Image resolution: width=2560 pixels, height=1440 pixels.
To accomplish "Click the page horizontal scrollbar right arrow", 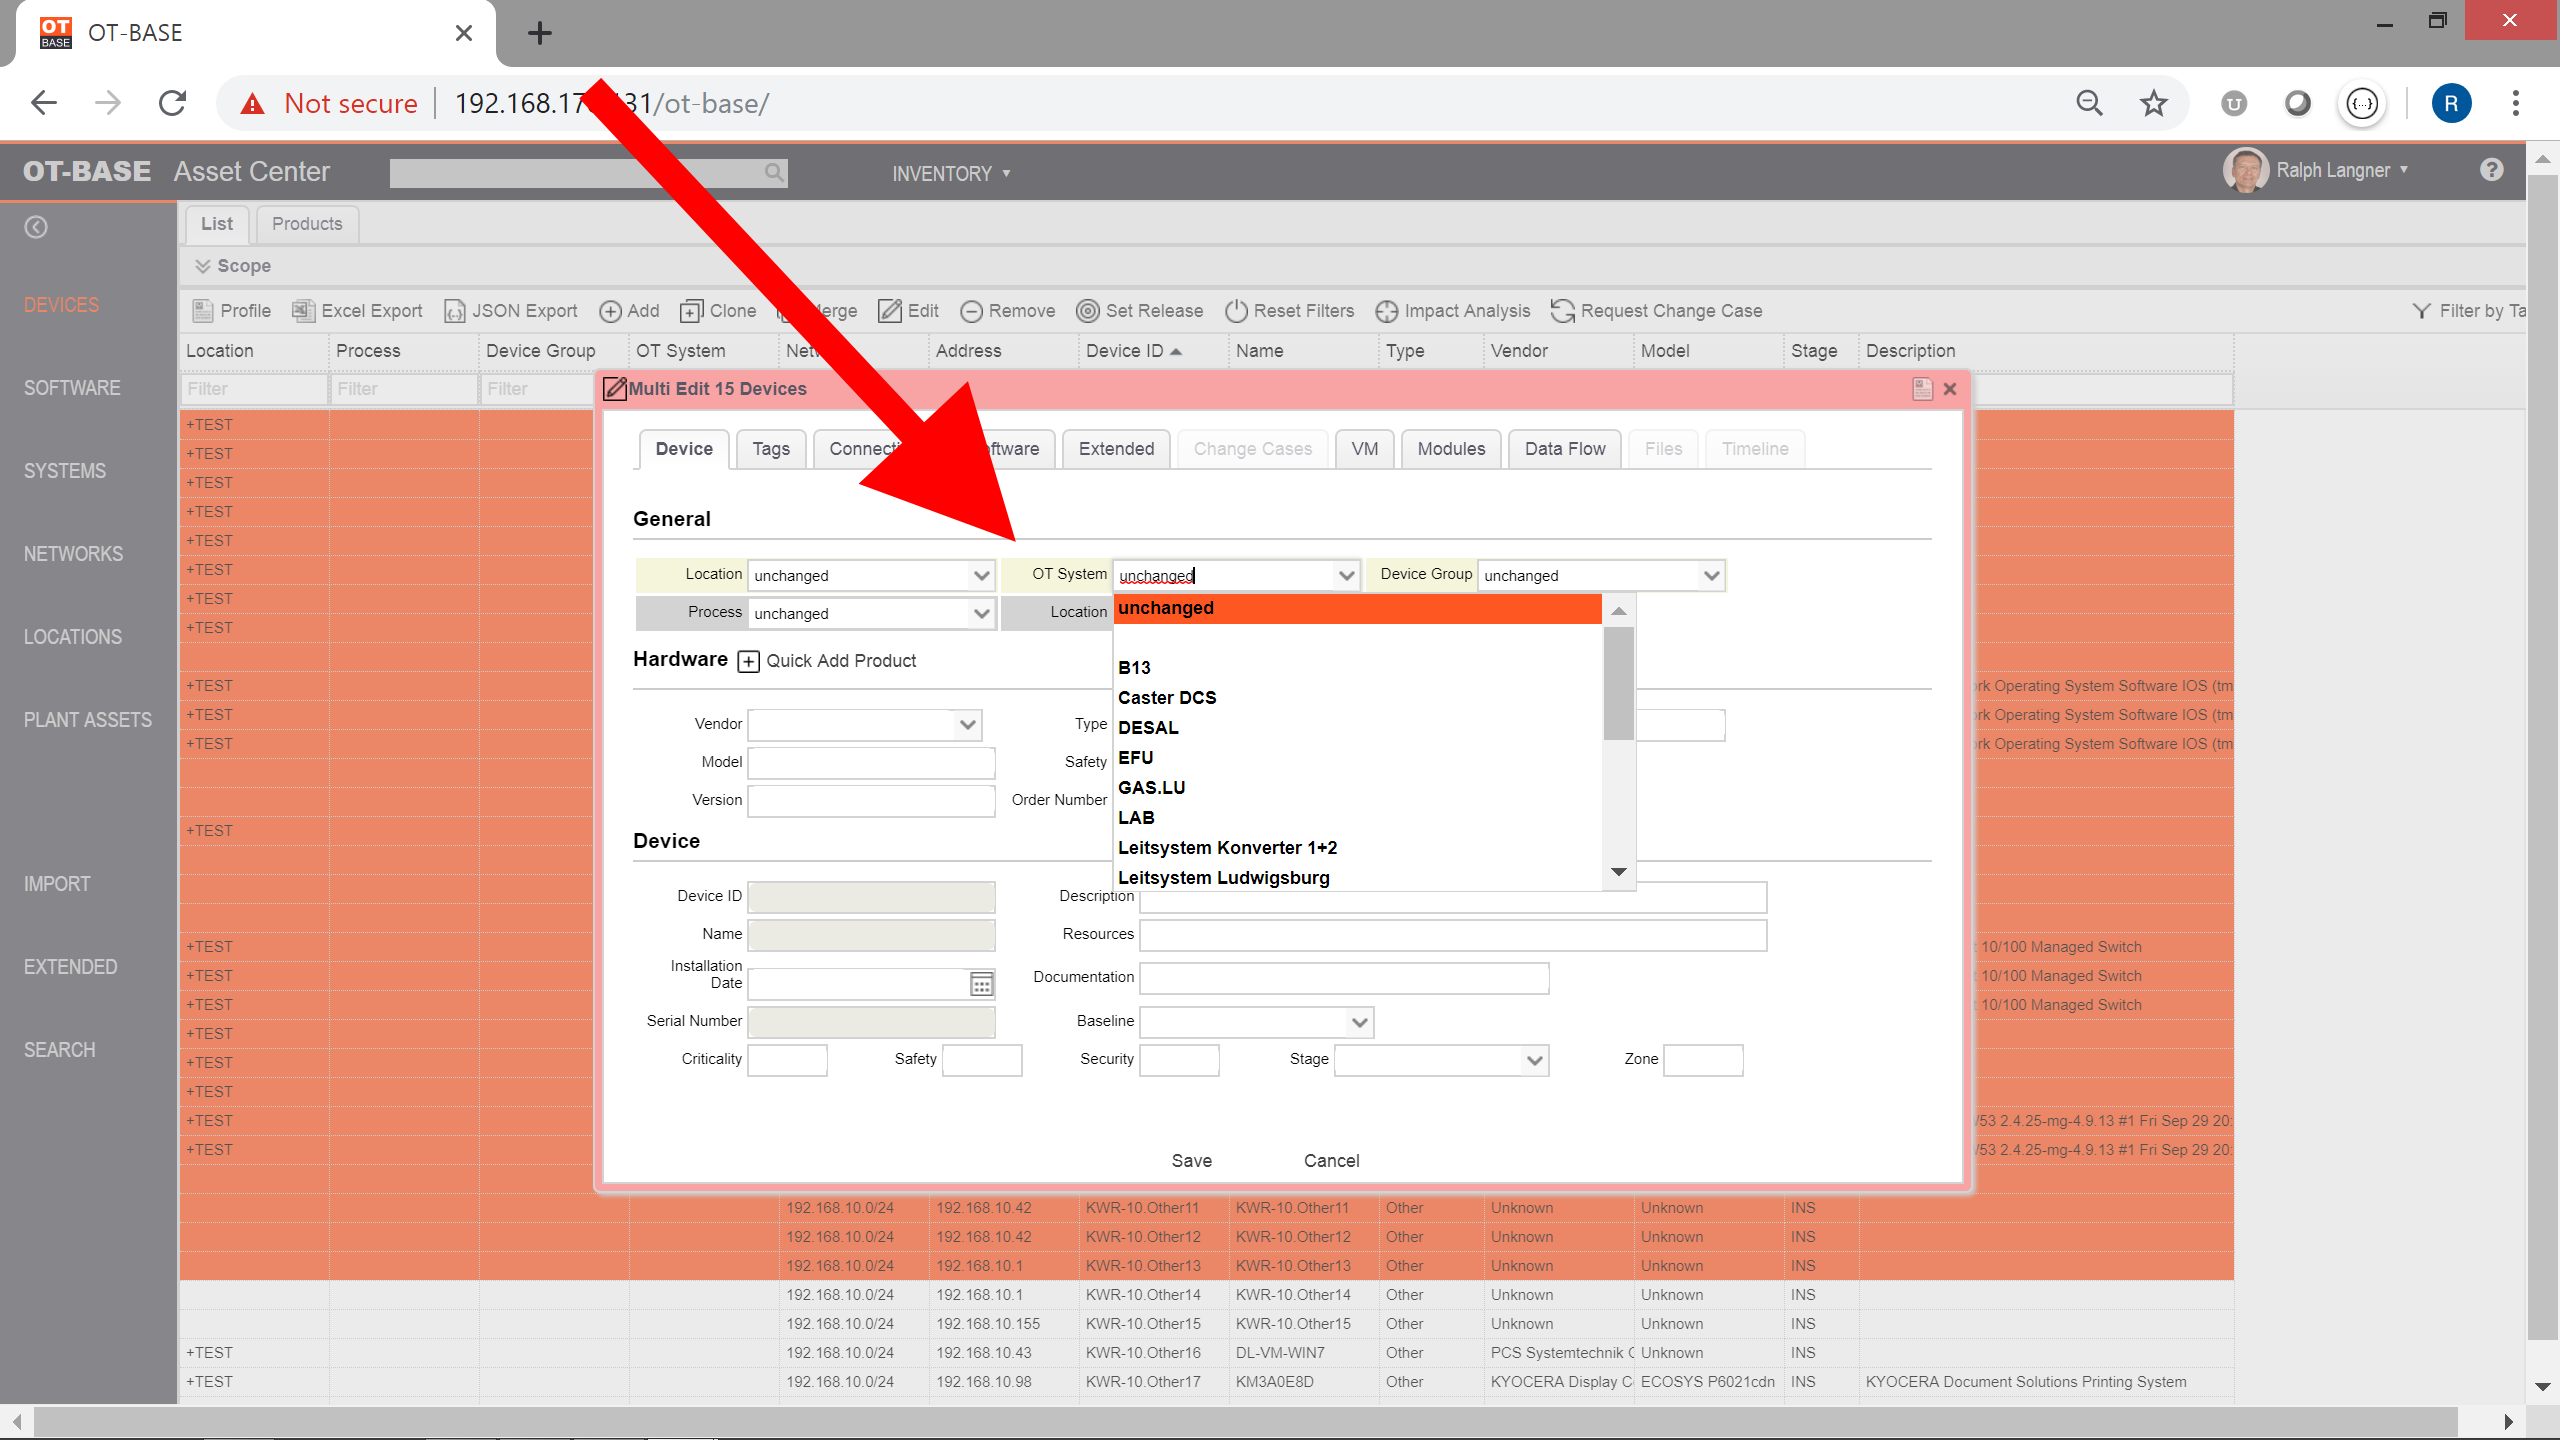I will point(2509,1422).
